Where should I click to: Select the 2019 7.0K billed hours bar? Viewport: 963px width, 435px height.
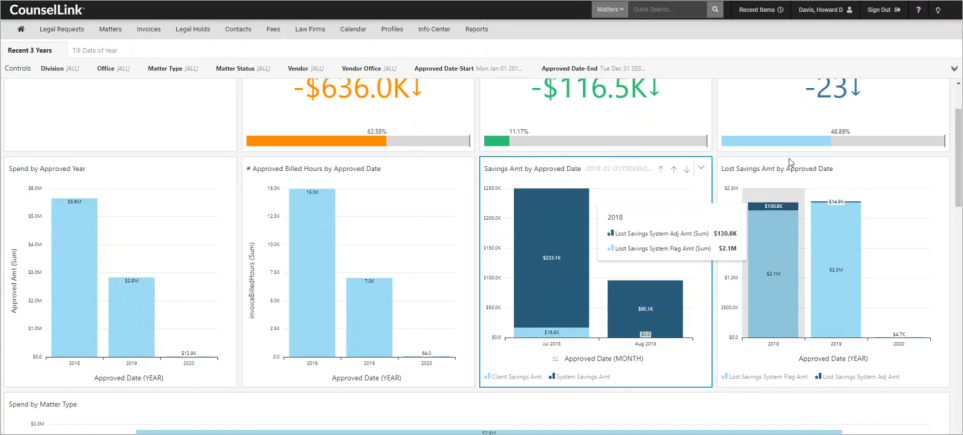pyautogui.click(x=369, y=317)
